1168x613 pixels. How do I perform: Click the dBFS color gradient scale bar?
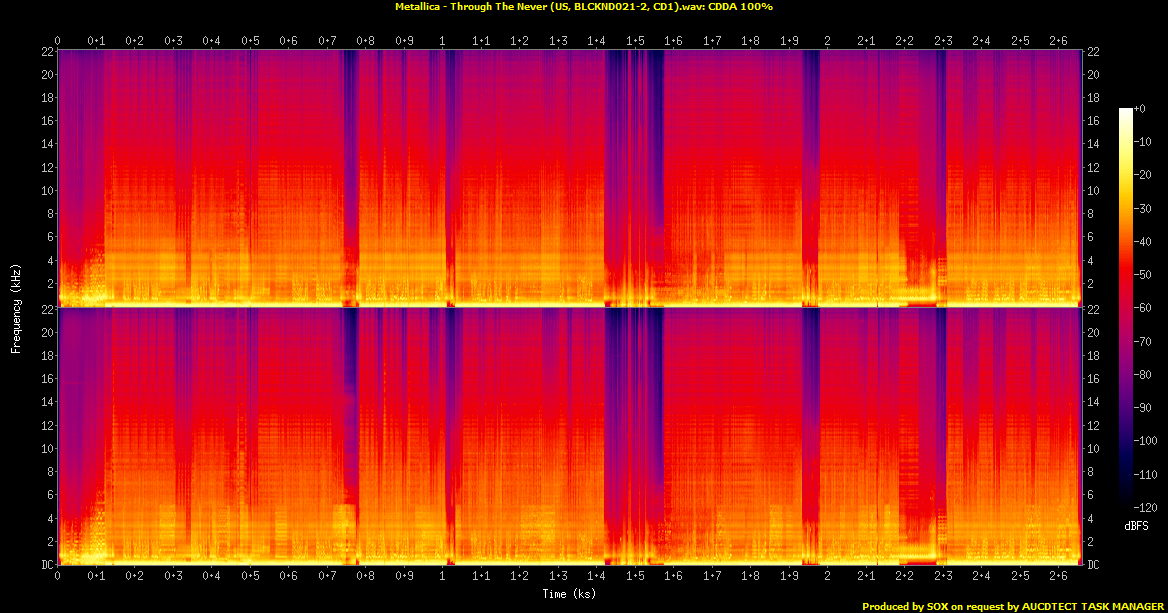pyautogui.click(x=1126, y=308)
